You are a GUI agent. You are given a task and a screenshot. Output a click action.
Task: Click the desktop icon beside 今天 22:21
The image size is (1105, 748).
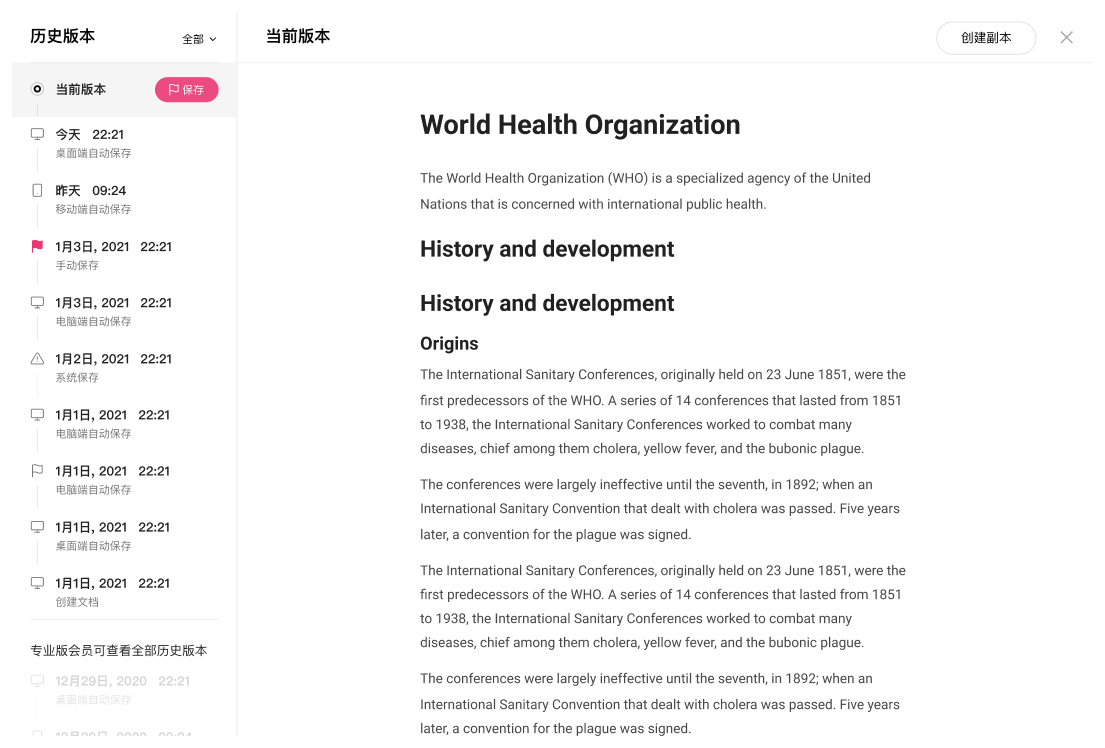37,134
